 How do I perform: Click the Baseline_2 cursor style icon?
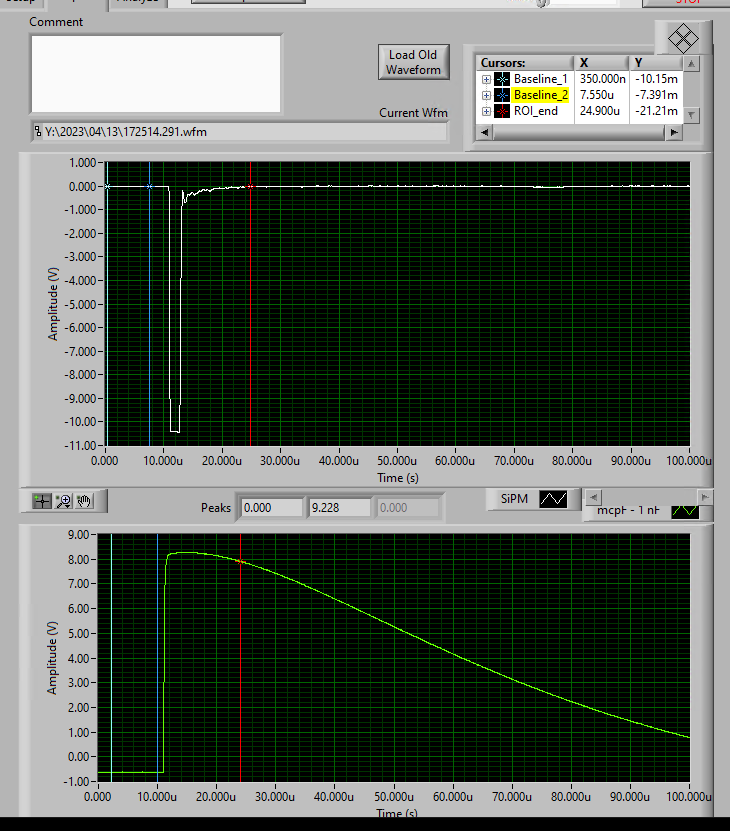(x=502, y=95)
